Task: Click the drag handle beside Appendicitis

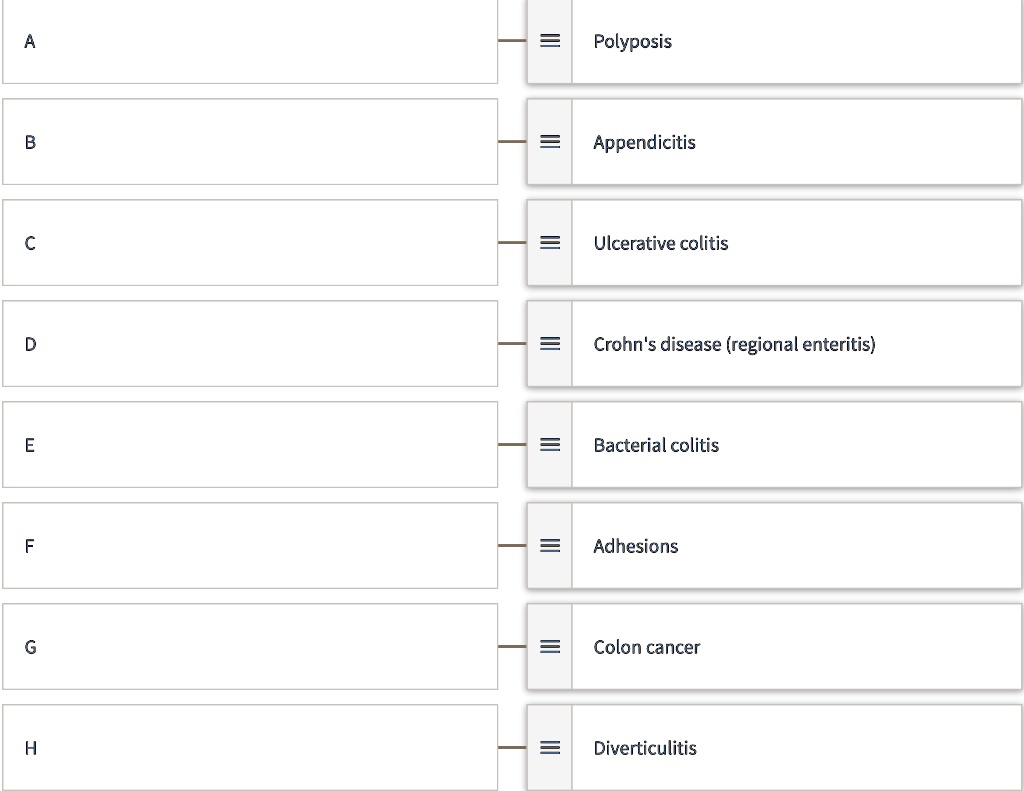Action: click(x=549, y=142)
